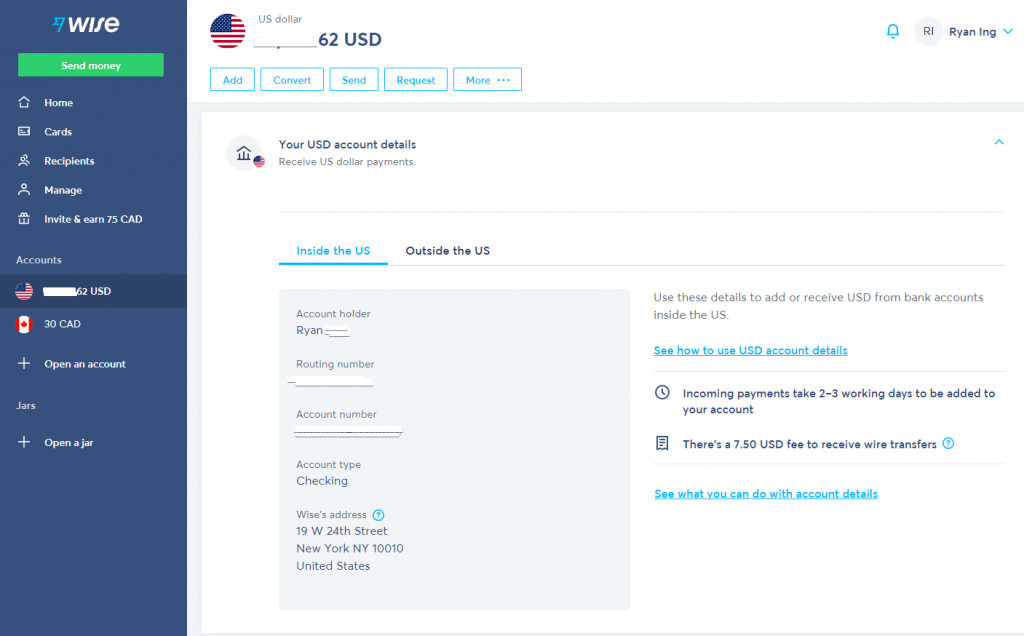
Task: Click the RI profile avatar
Action: pyautogui.click(x=928, y=31)
